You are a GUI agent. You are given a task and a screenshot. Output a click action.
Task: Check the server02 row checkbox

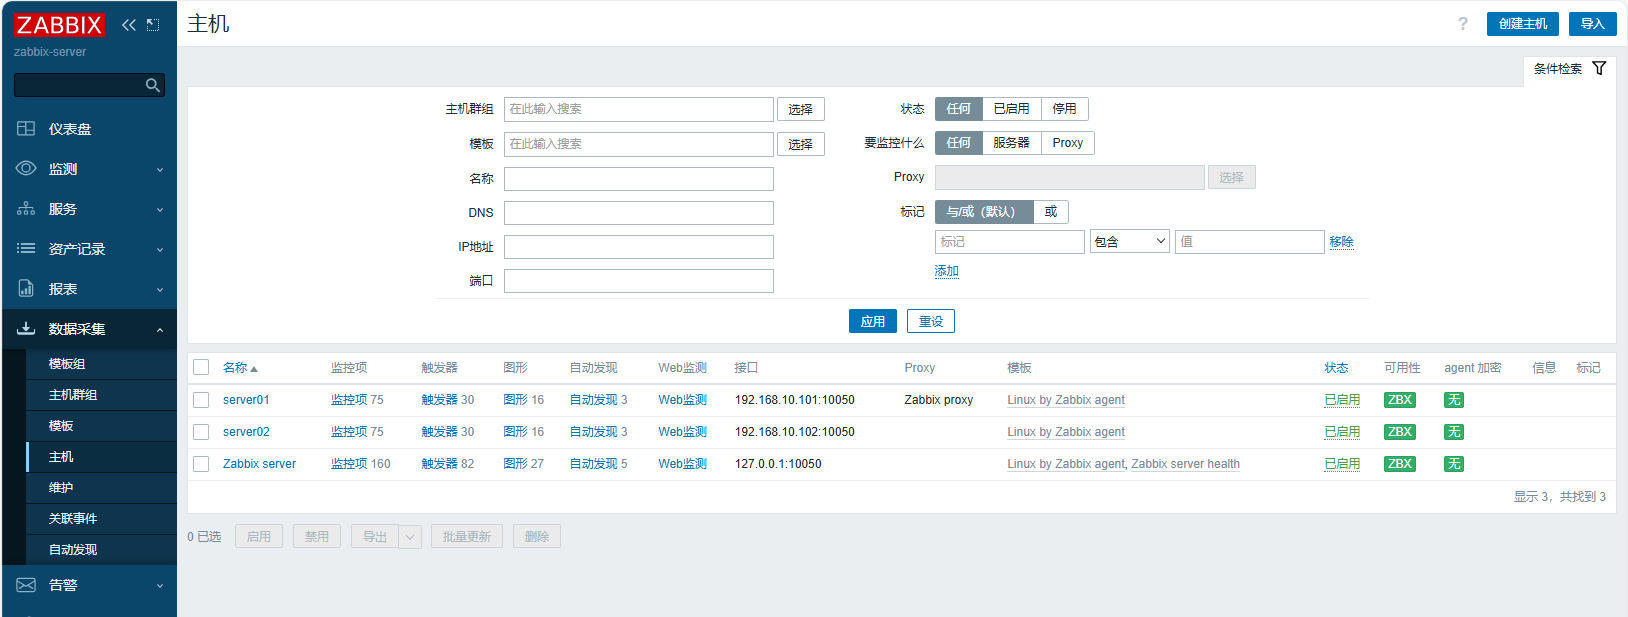(201, 432)
